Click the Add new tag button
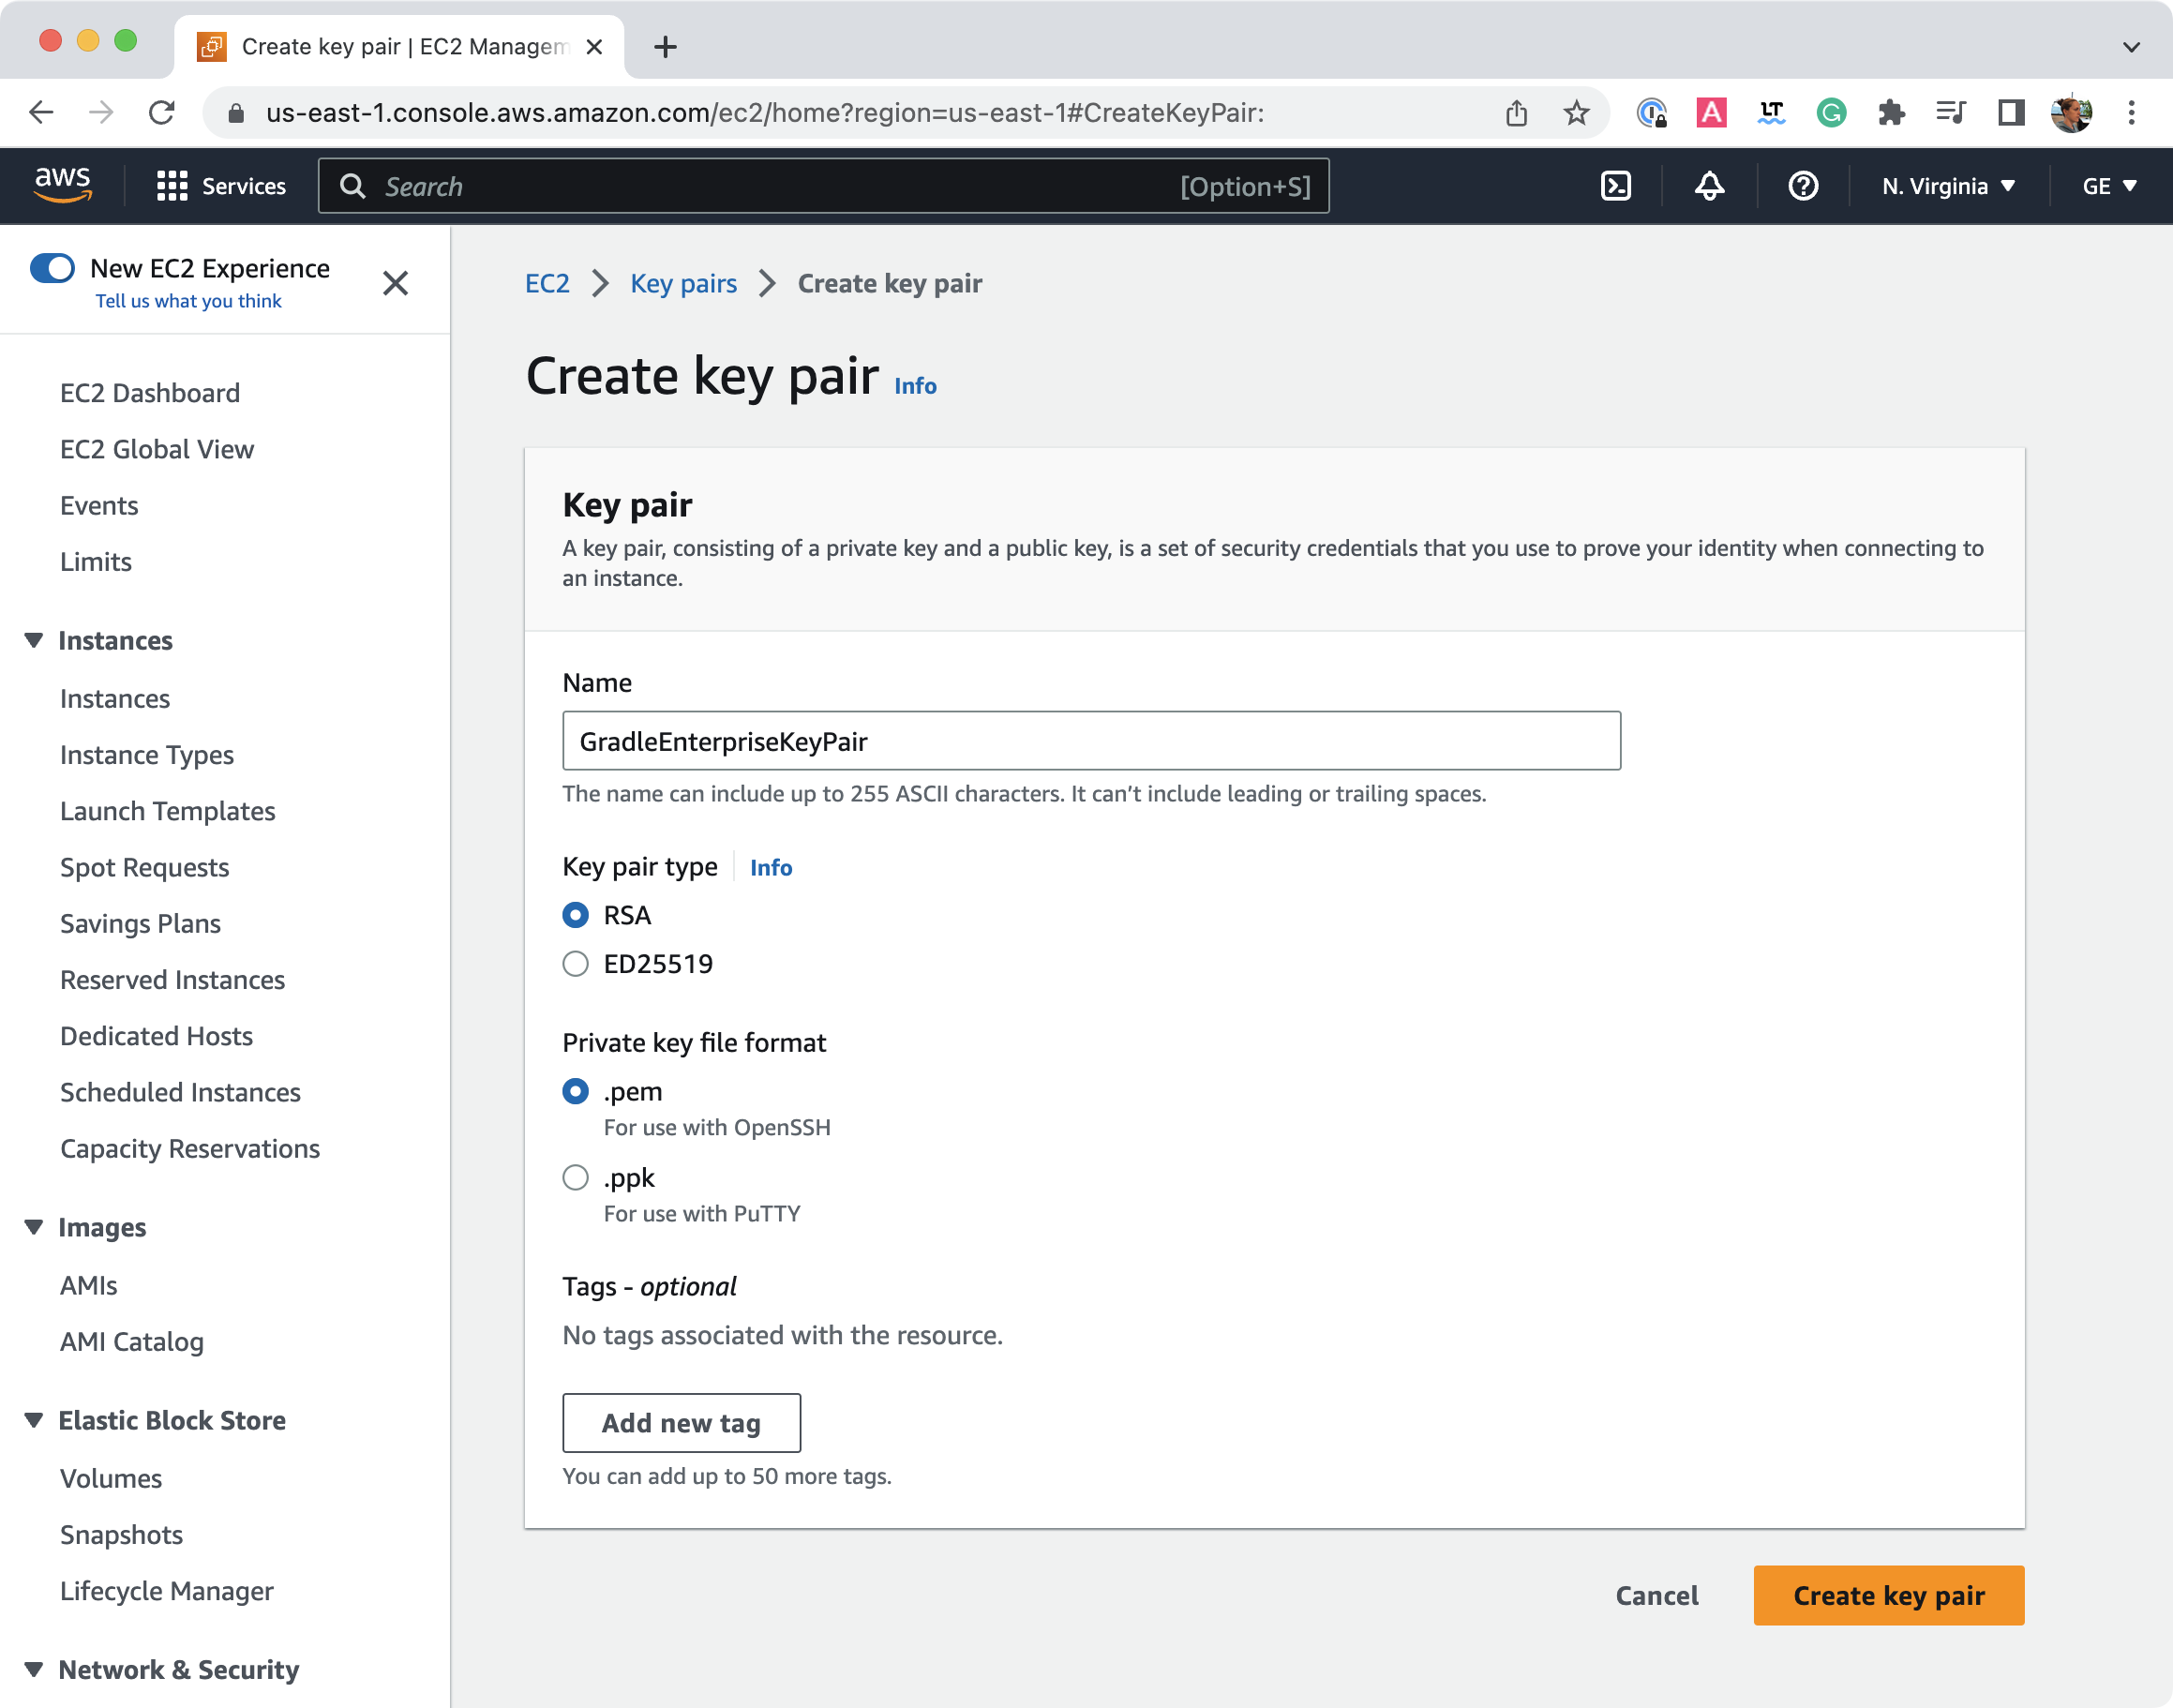Image resolution: width=2173 pixels, height=1708 pixels. (681, 1422)
